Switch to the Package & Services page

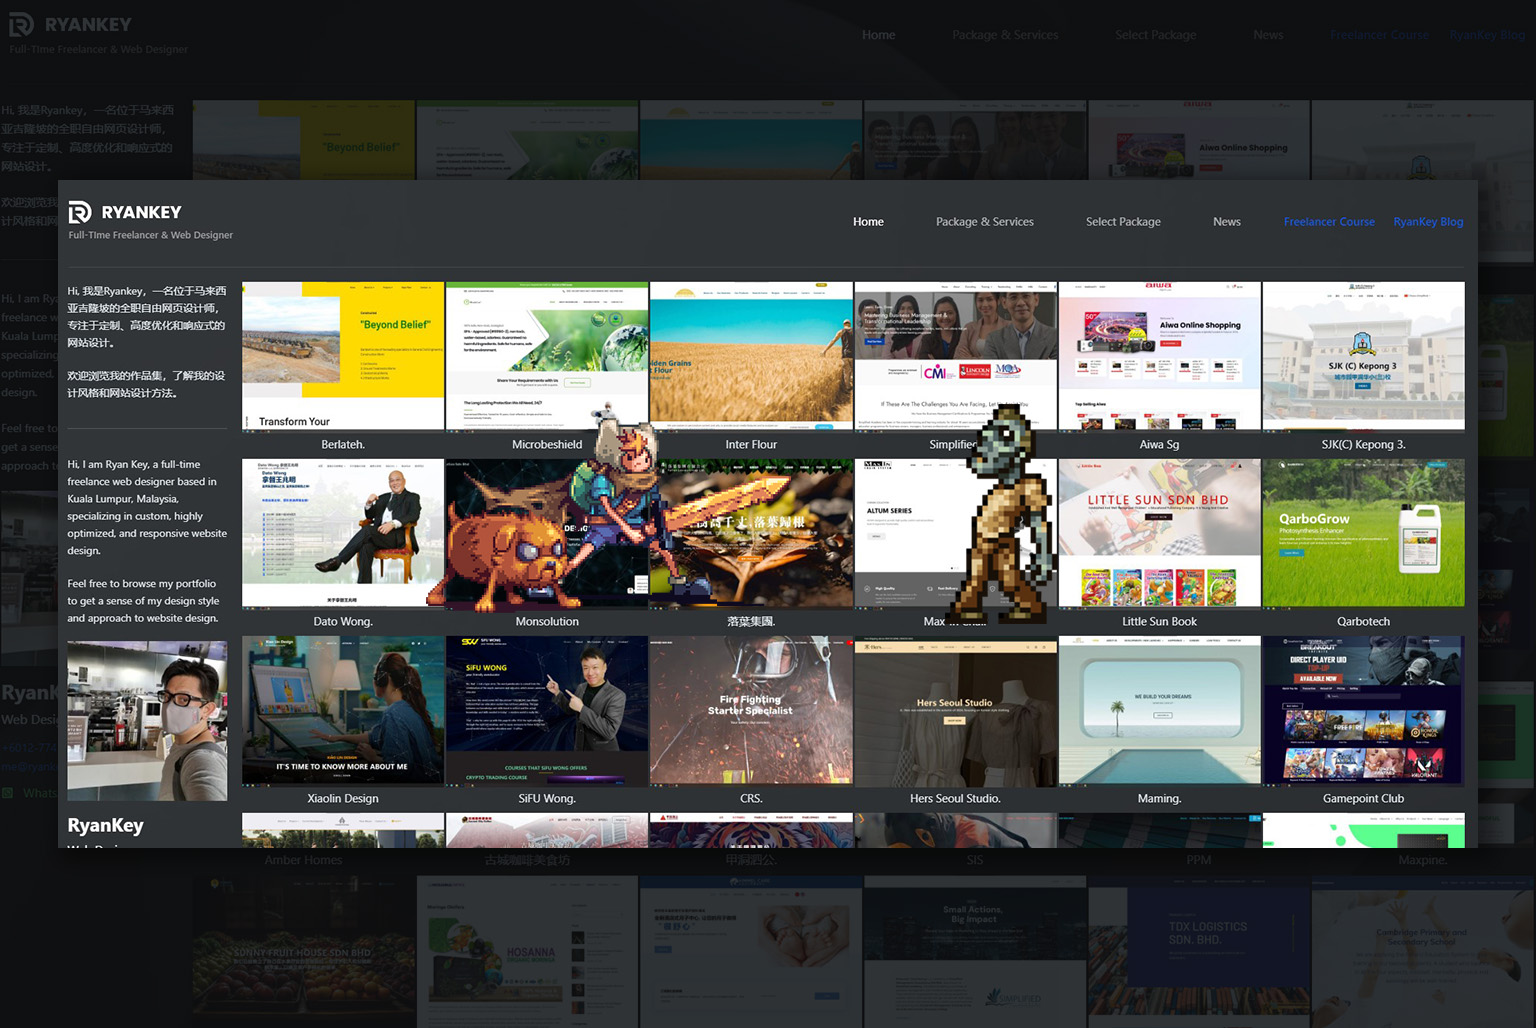coord(984,222)
